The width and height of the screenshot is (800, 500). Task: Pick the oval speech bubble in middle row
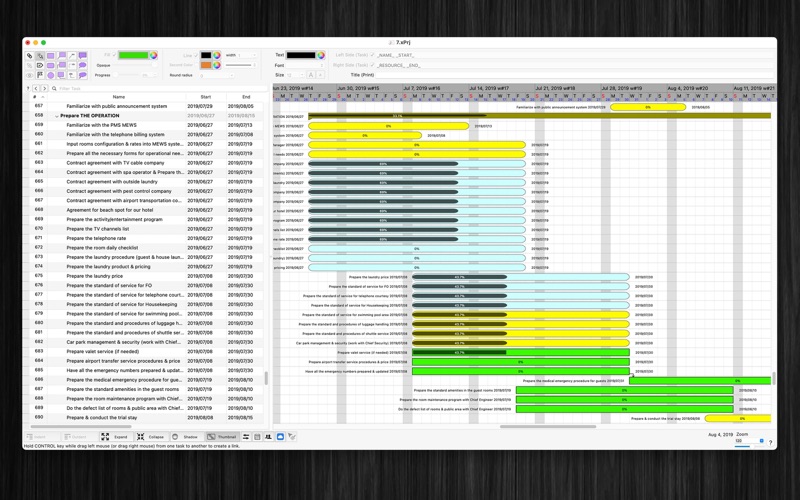tap(83, 65)
